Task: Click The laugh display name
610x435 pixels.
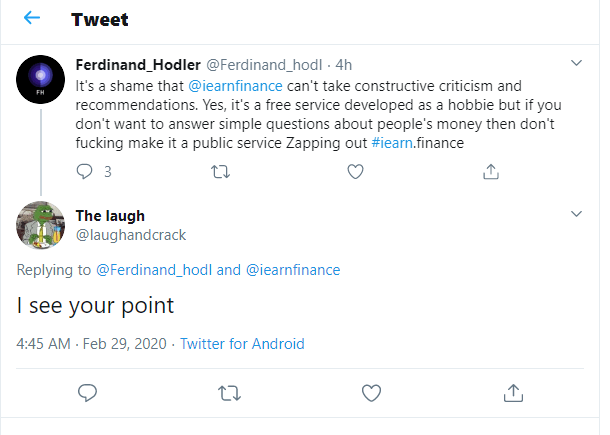Action: pyautogui.click(x=109, y=215)
